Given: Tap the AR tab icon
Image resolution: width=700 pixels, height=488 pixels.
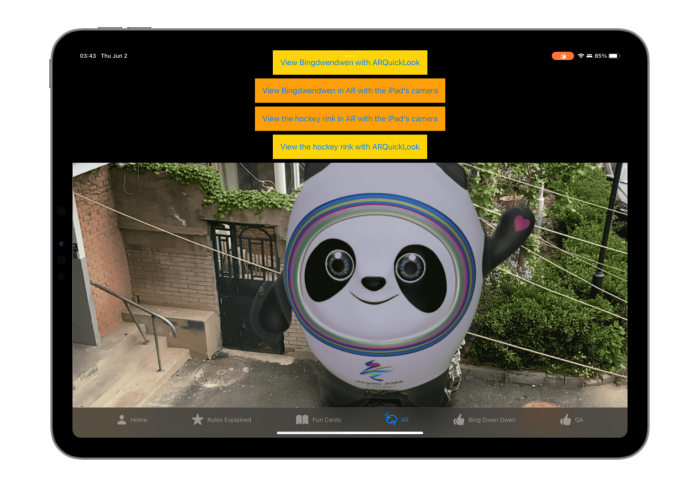Looking at the screenshot, I should (391, 419).
